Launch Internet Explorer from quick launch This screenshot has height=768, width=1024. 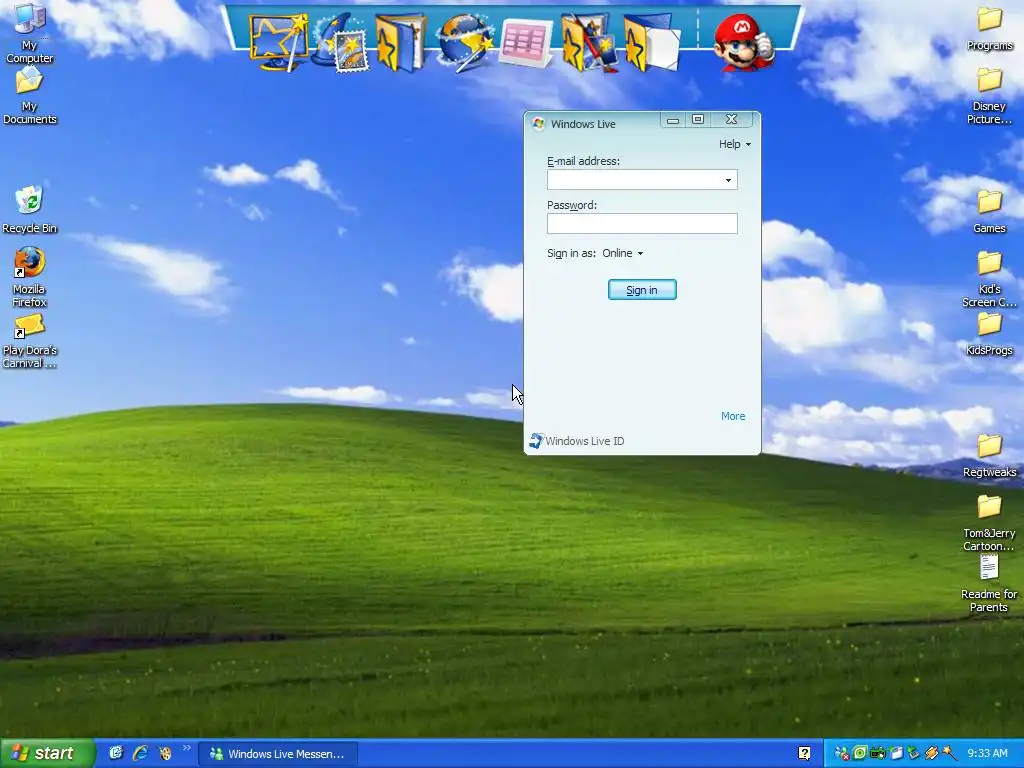tap(140, 753)
